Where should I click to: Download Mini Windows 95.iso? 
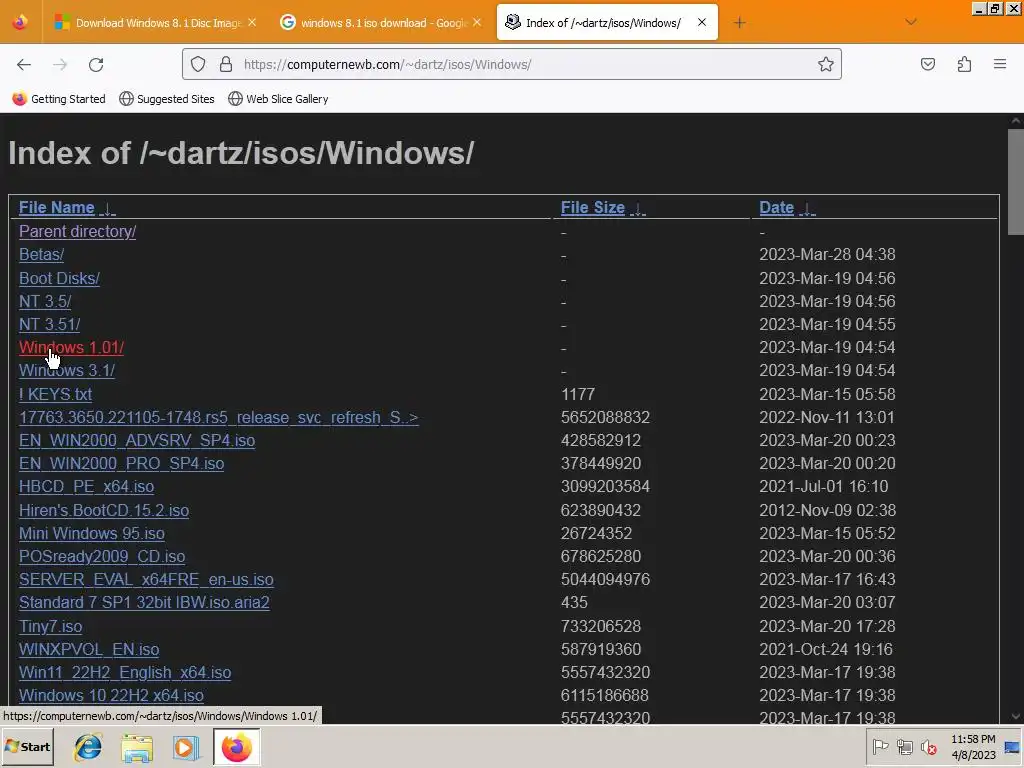[91, 533]
